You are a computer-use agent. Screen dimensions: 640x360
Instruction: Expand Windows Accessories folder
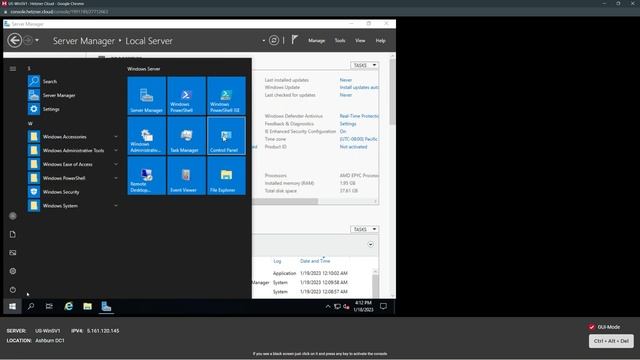coord(73,137)
